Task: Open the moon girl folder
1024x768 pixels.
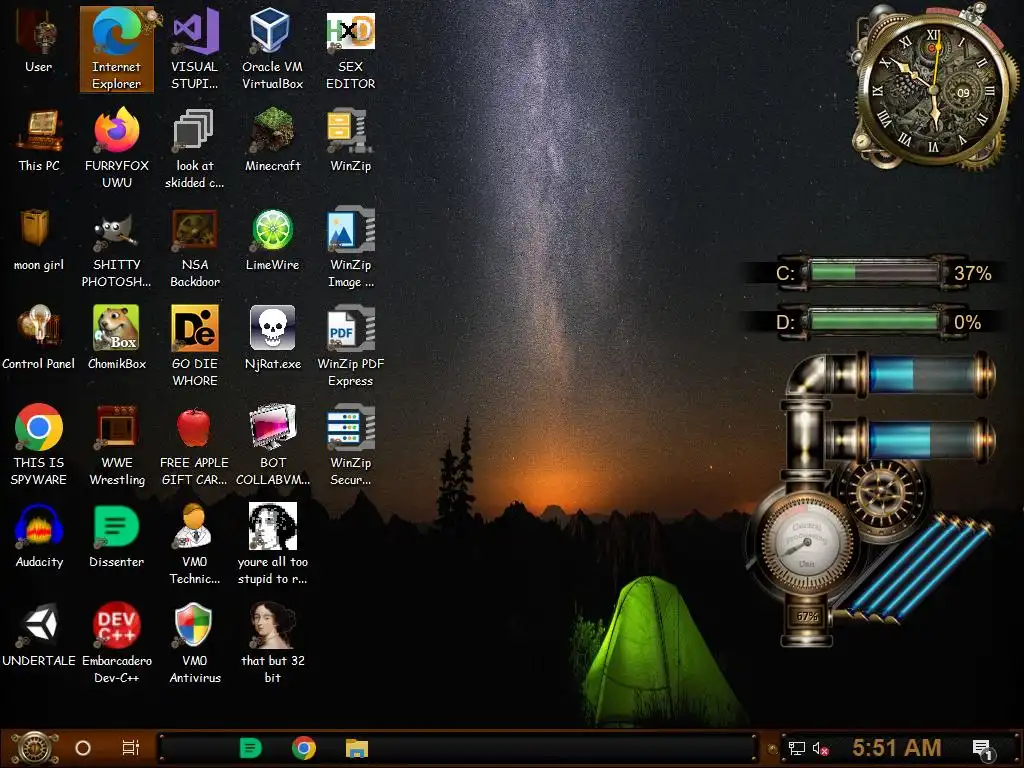Action: [39, 240]
